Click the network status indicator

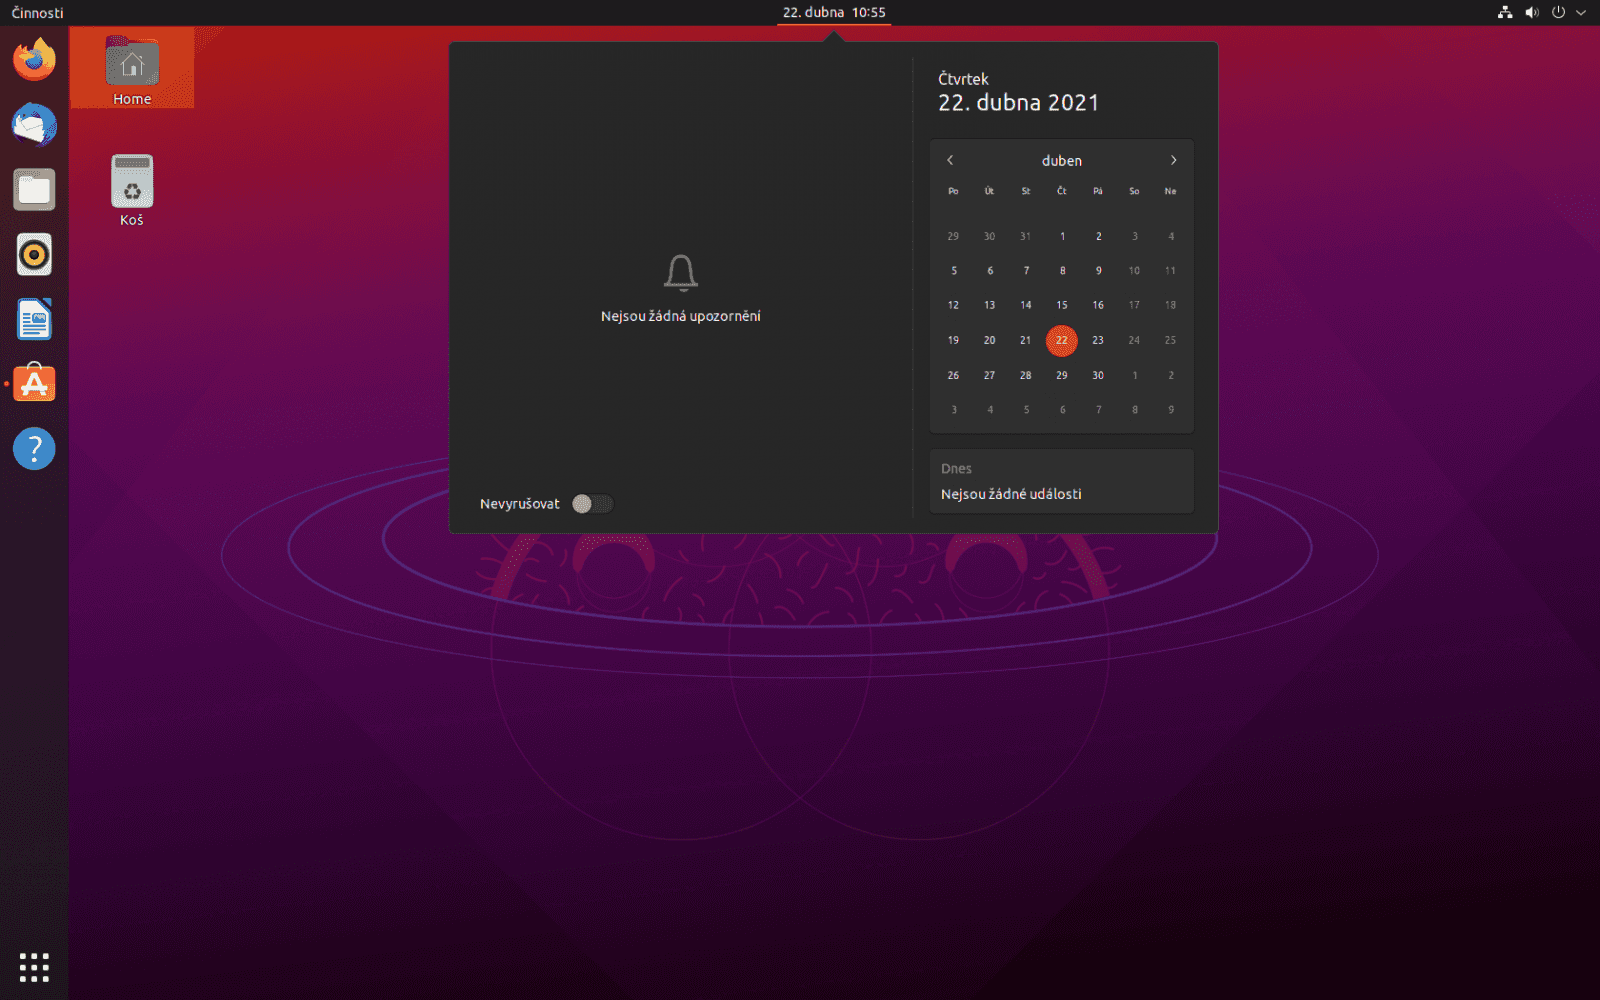[x=1504, y=13]
